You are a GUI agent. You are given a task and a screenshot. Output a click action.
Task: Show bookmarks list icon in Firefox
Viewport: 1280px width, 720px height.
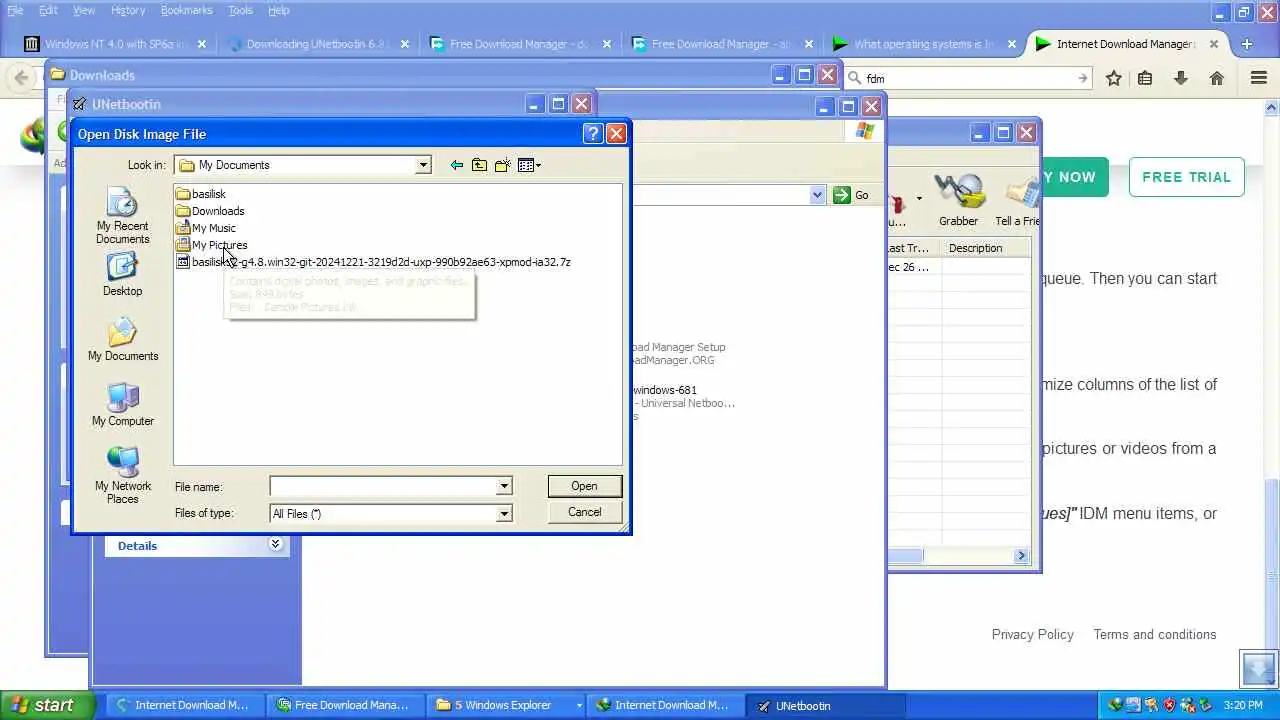click(1146, 78)
